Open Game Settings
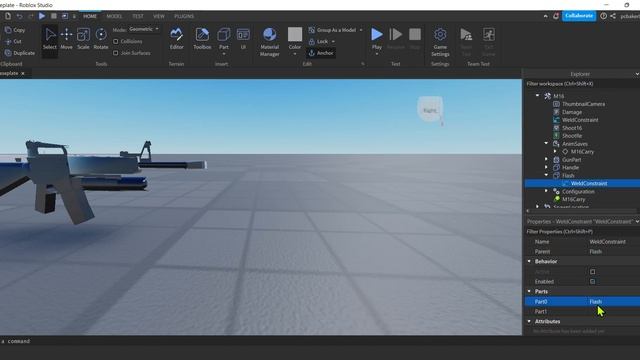 [x=440, y=42]
